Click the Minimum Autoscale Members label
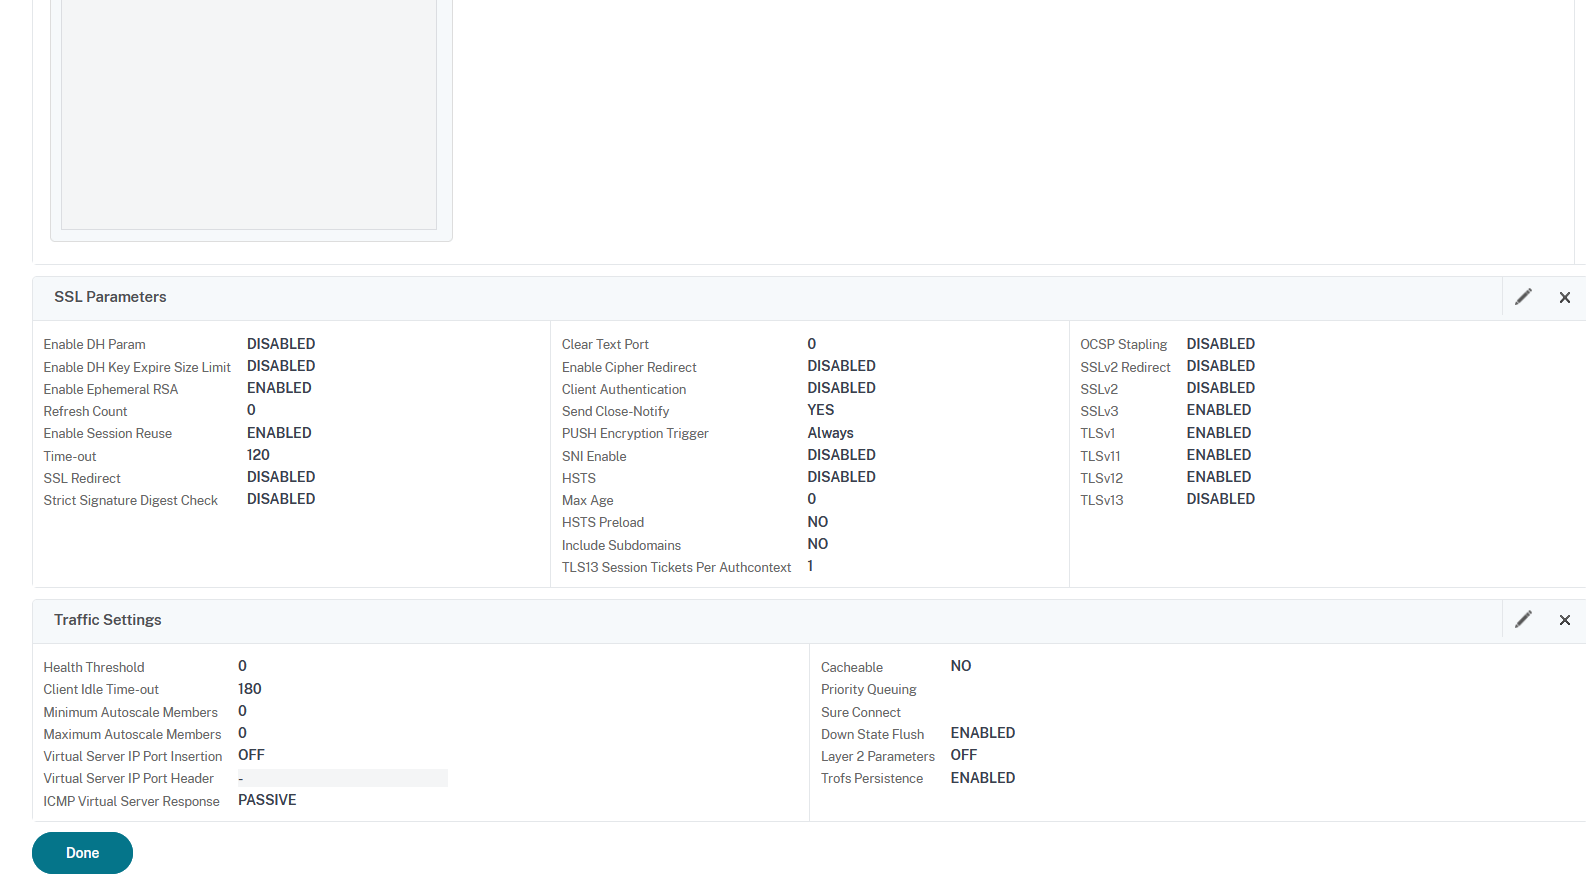The height and width of the screenshot is (885, 1586). tap(130, 713)
